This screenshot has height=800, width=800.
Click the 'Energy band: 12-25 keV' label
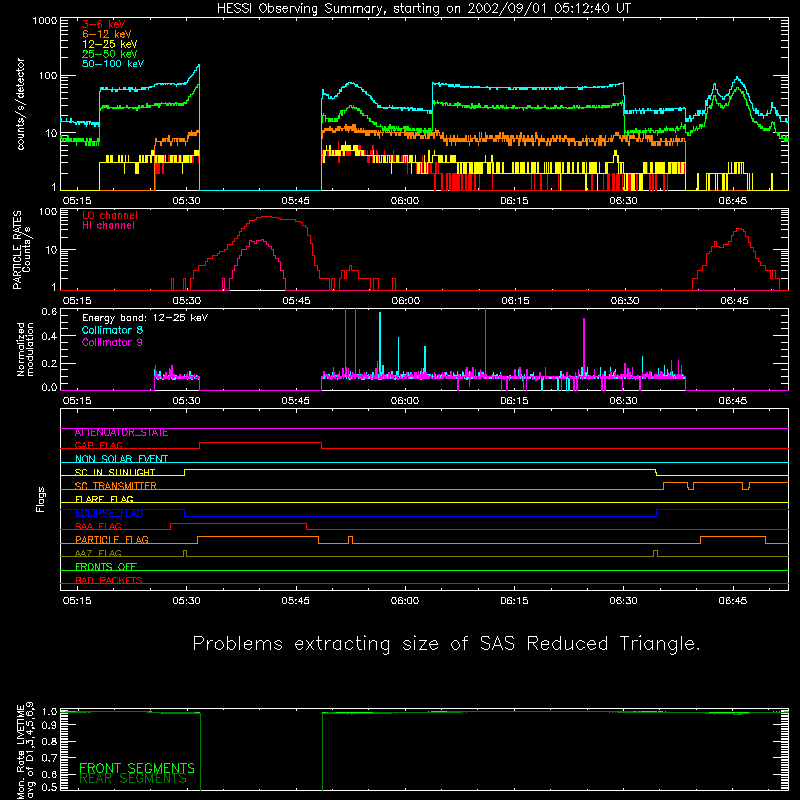pyautogui.click(x=145, y=318)
